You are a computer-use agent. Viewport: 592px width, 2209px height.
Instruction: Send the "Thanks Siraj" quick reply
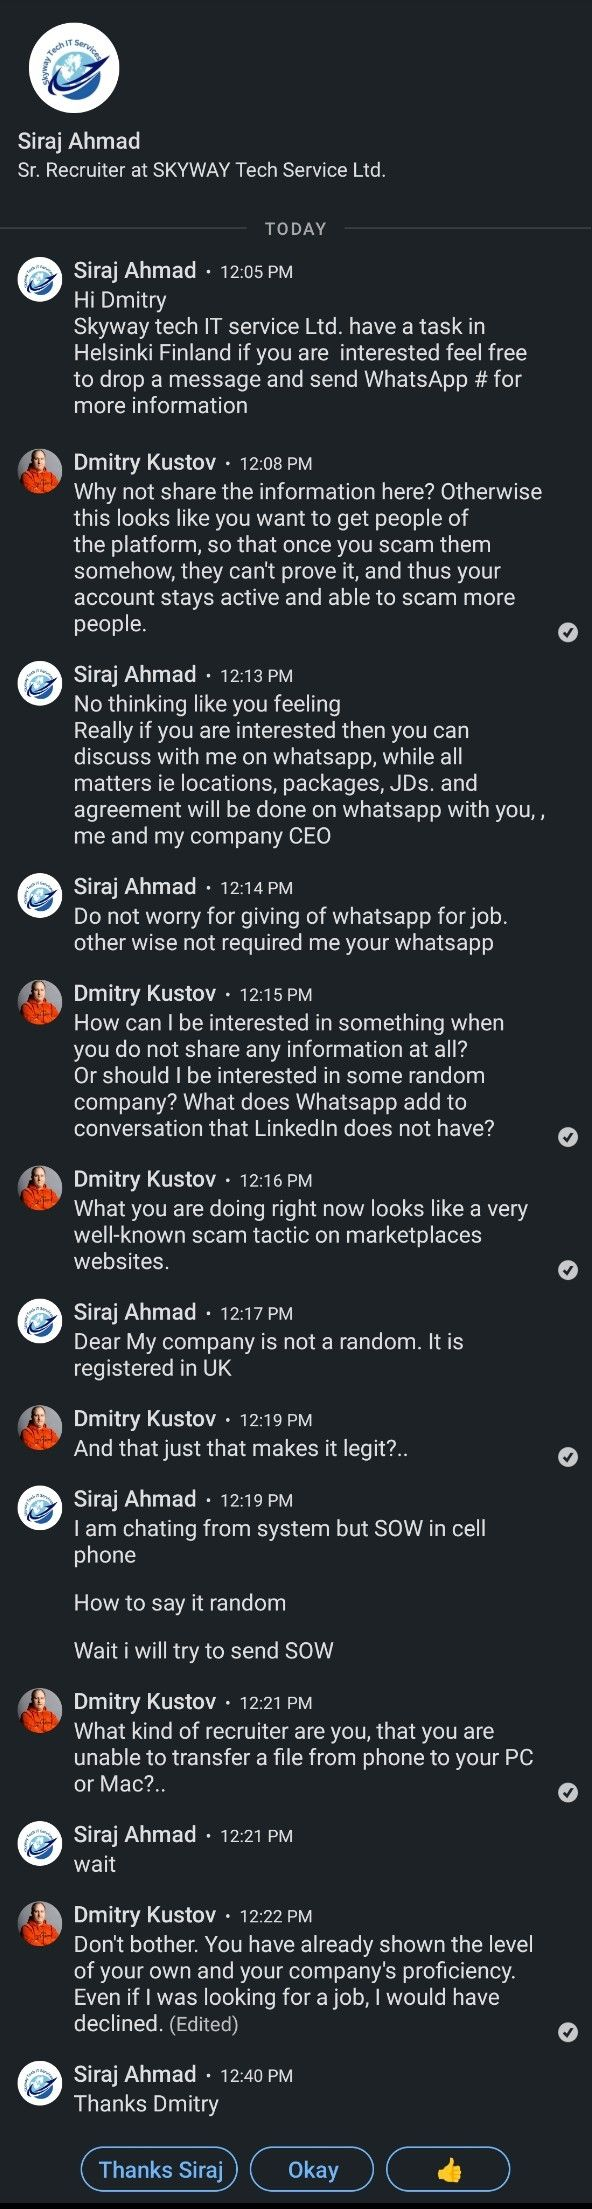[x=160, y=2170]
